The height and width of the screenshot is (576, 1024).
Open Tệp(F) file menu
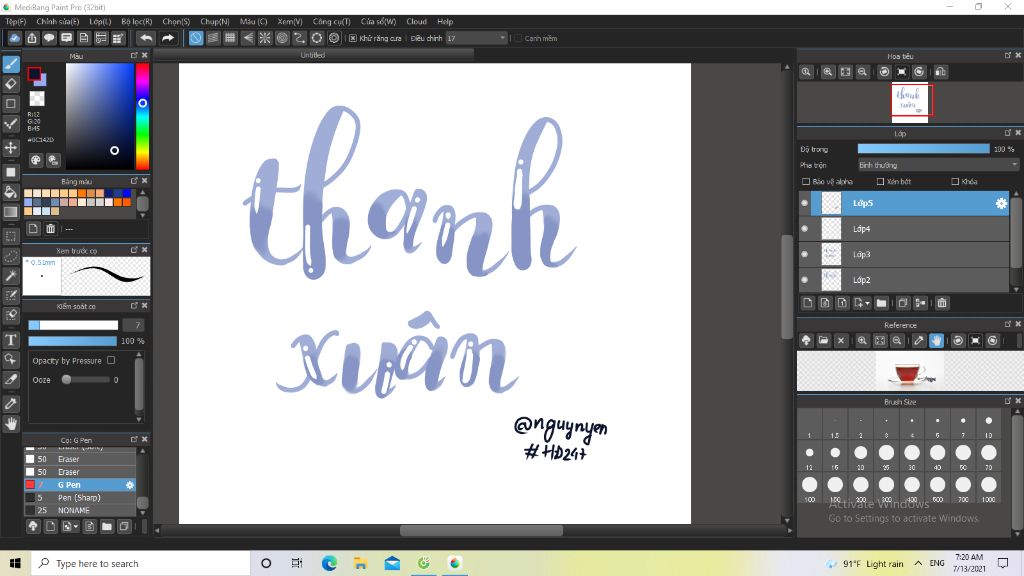[x=16, y=22]
